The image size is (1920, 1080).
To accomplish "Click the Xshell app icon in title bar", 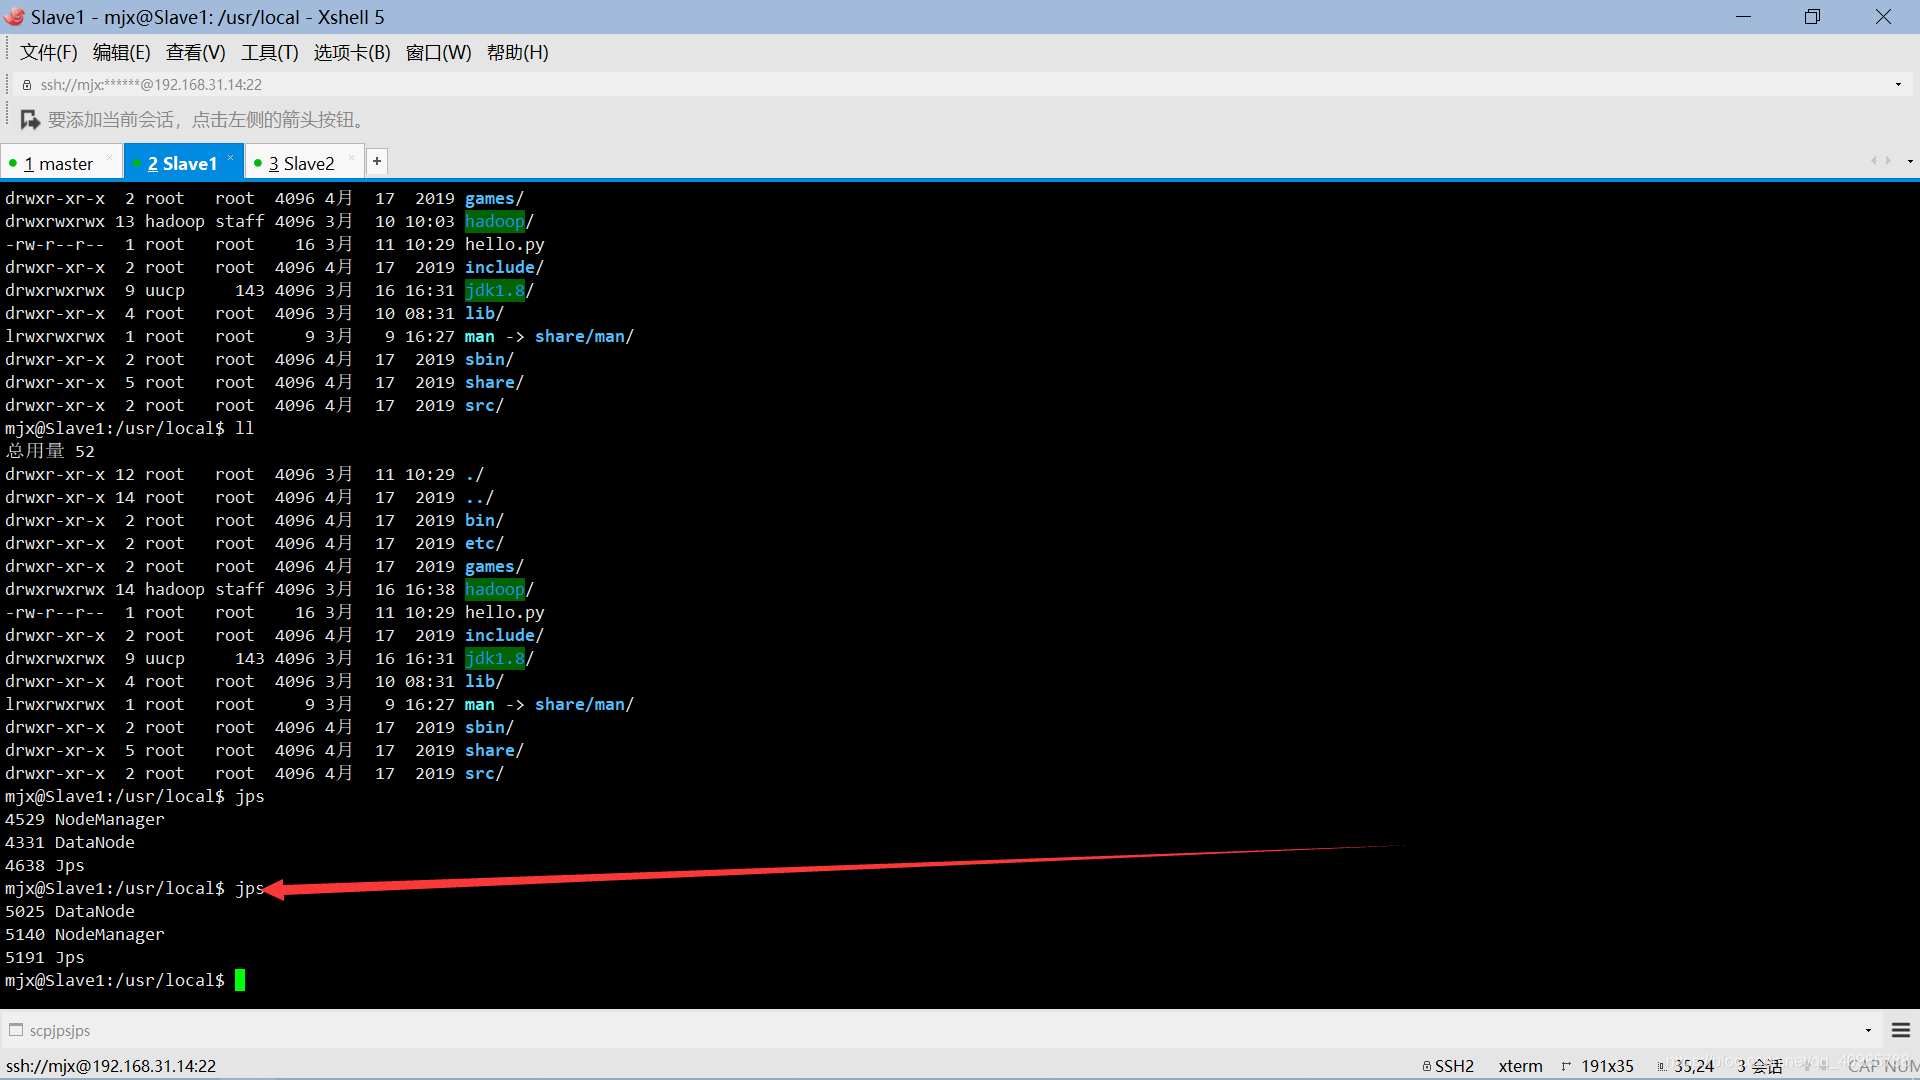I will click(x=14, y=17).
